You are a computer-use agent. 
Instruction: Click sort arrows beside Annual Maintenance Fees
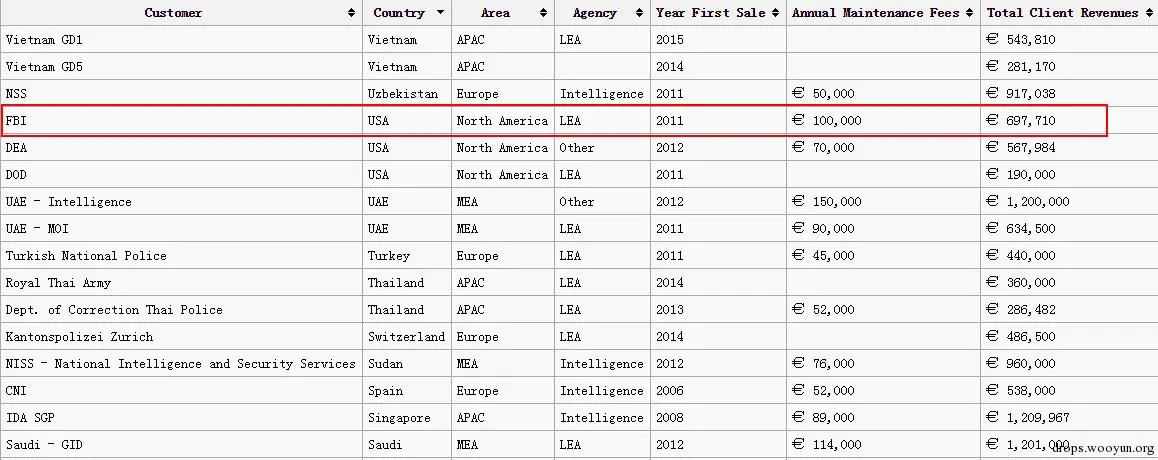click(x=969, y=13)
